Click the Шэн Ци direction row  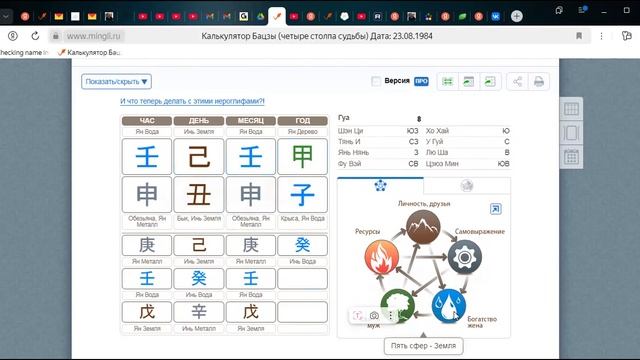(x=378, y=131)
